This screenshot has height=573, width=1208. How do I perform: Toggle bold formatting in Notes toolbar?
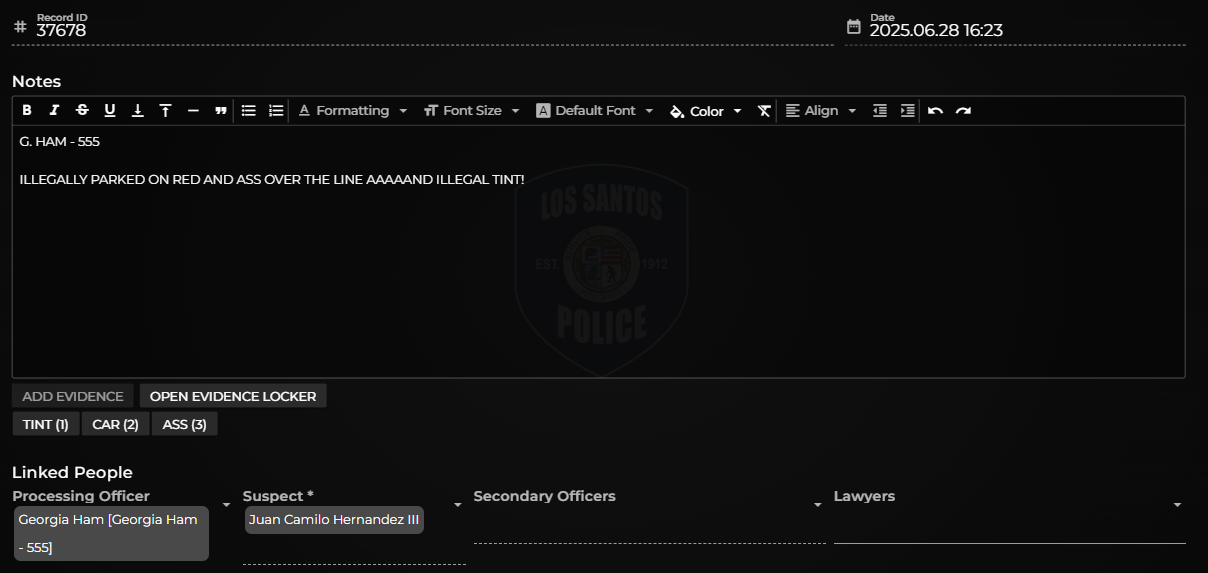[x=27, y=111]
